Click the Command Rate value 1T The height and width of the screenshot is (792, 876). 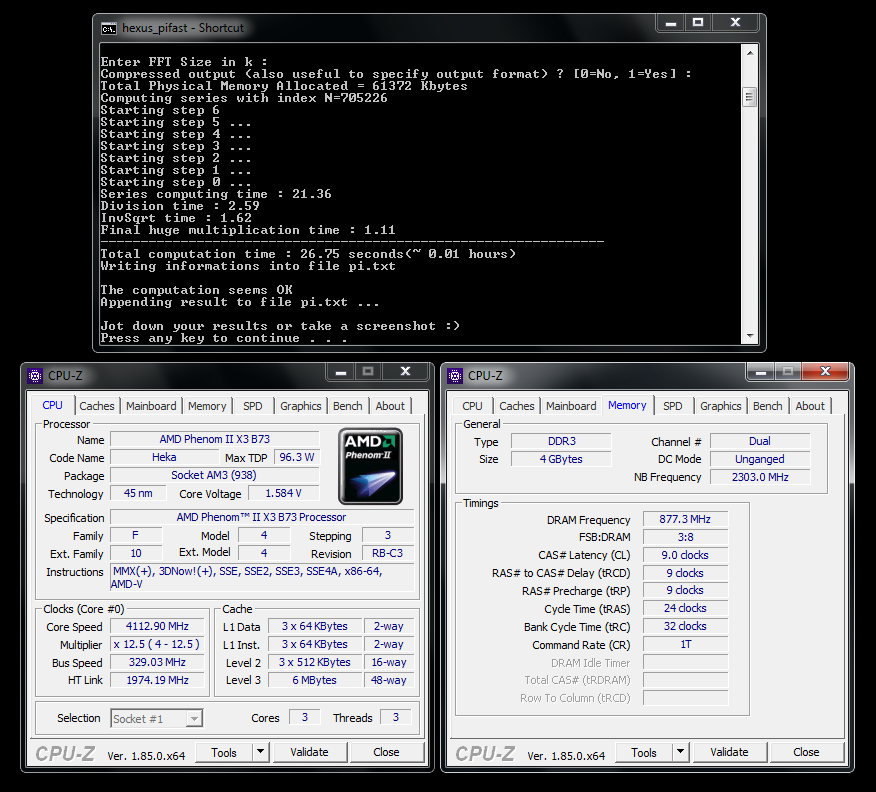click(x=685, y=645)
